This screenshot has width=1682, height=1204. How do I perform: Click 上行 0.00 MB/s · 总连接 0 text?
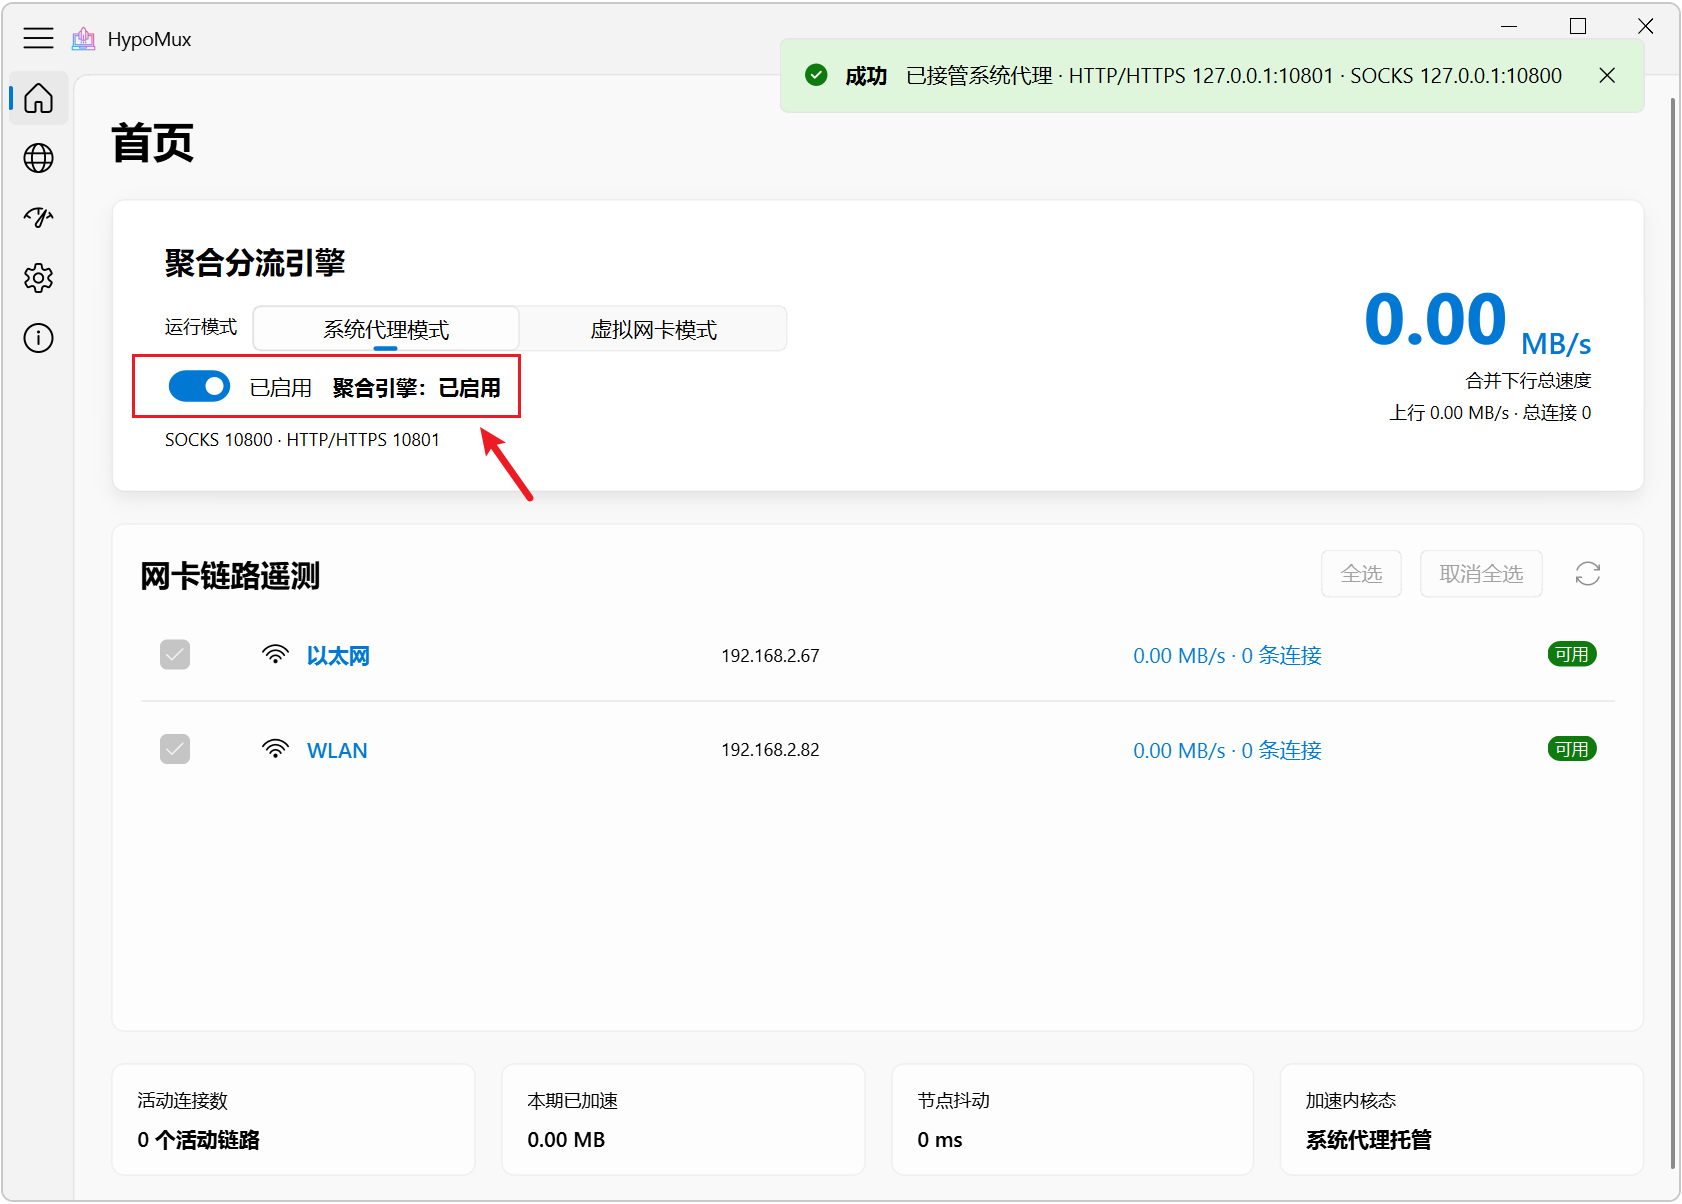(x=1490, y=413)
